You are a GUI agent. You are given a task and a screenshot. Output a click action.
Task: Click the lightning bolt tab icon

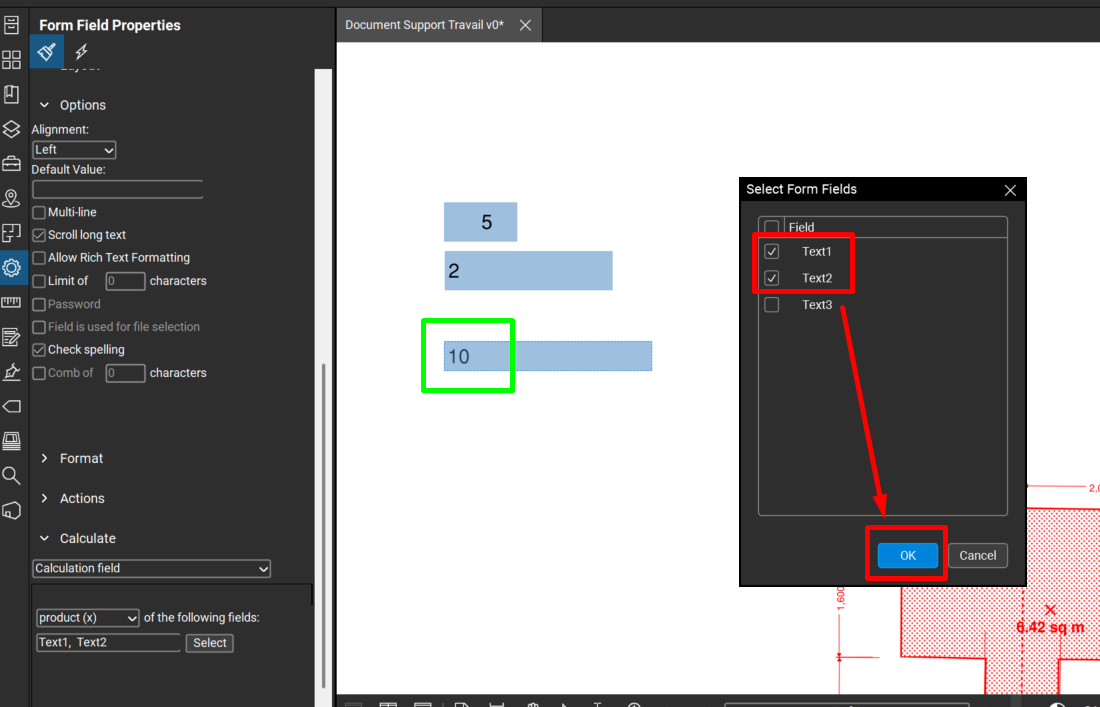[81, 52]
